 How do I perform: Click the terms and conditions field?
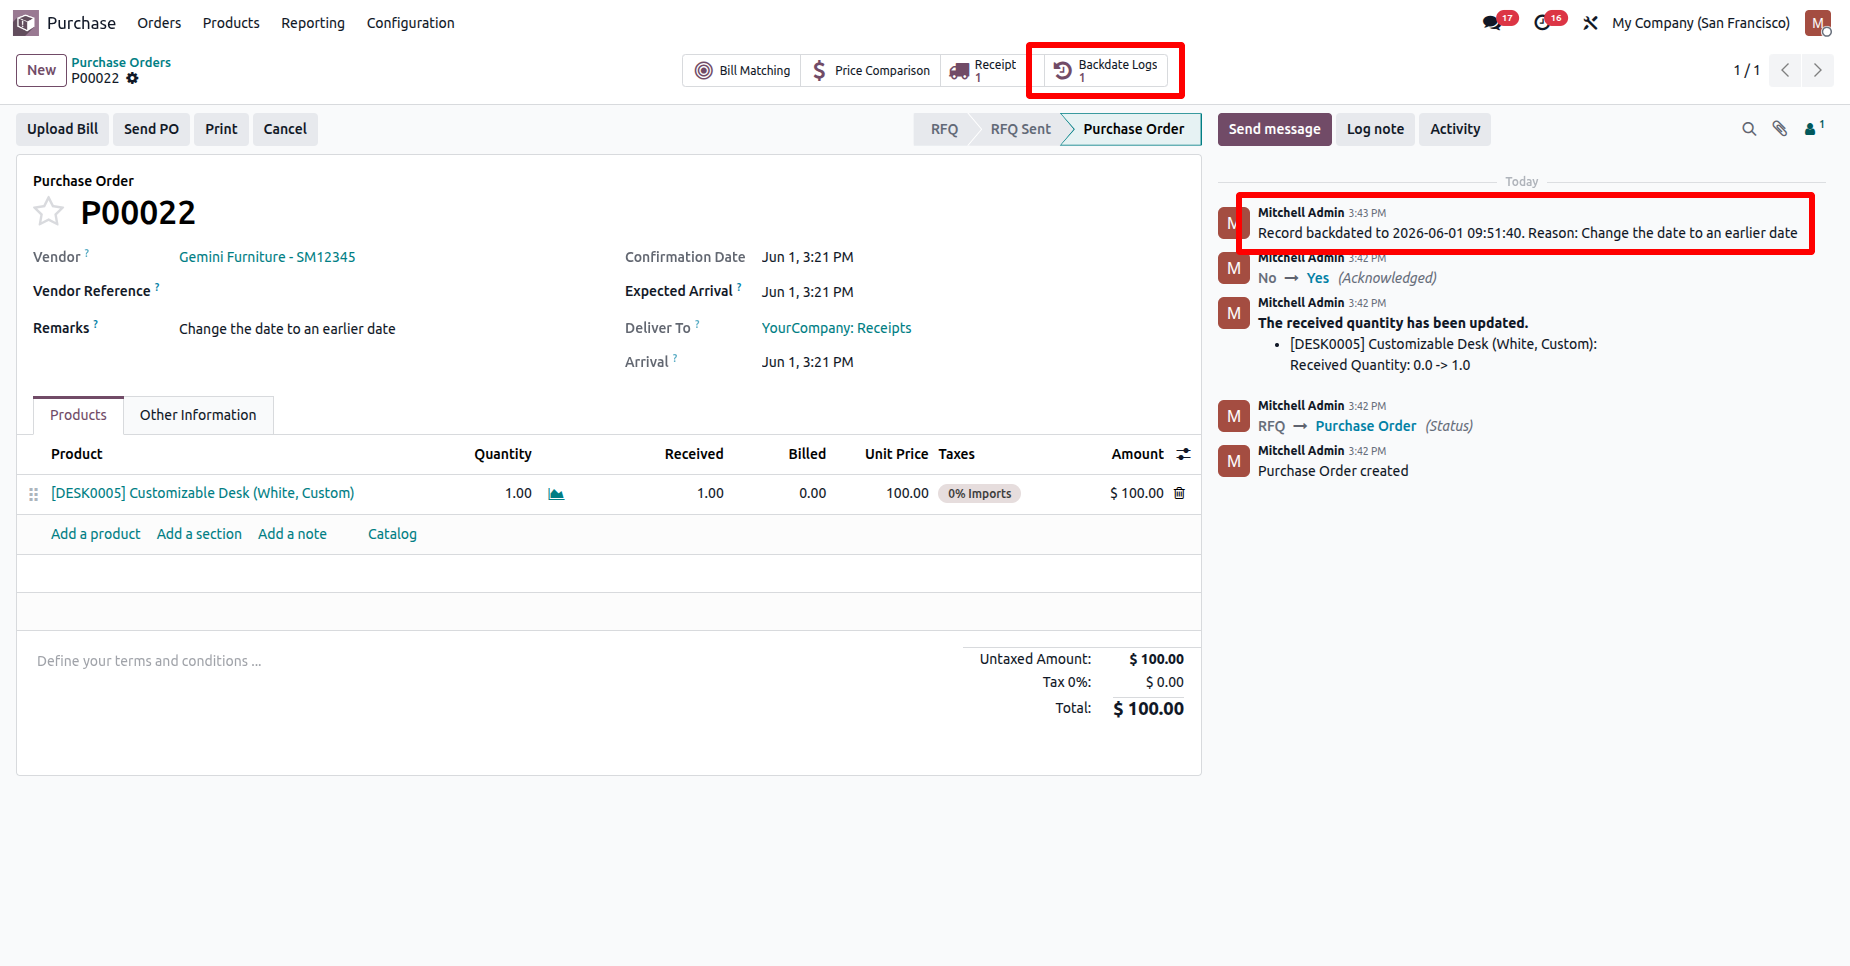(490, 661)
